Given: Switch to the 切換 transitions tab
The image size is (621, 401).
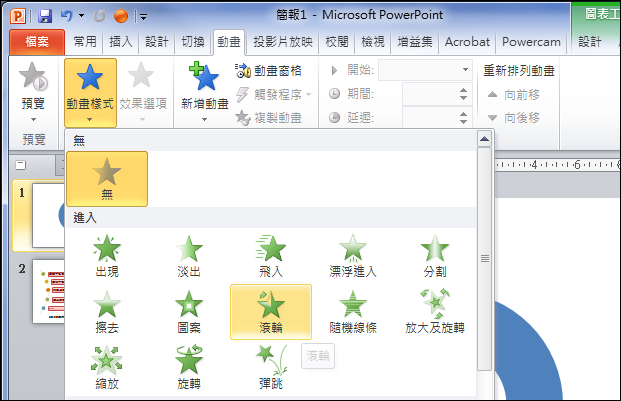Looking at the screenshot, I should (193, 42).
